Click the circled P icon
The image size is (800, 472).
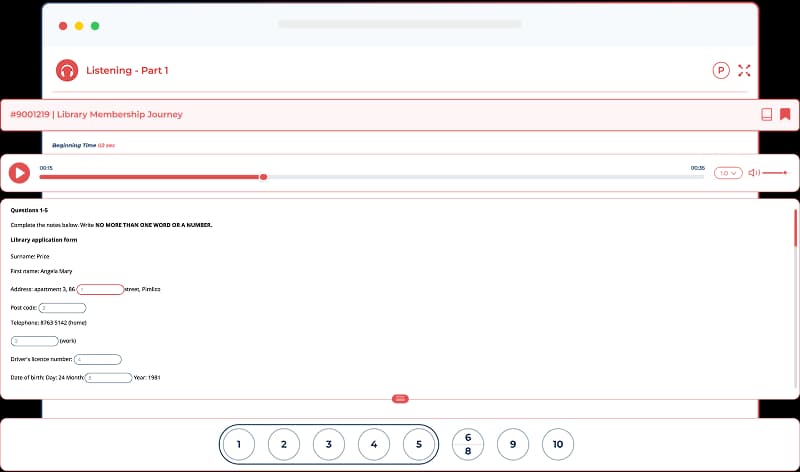click(x=721, y=70)
